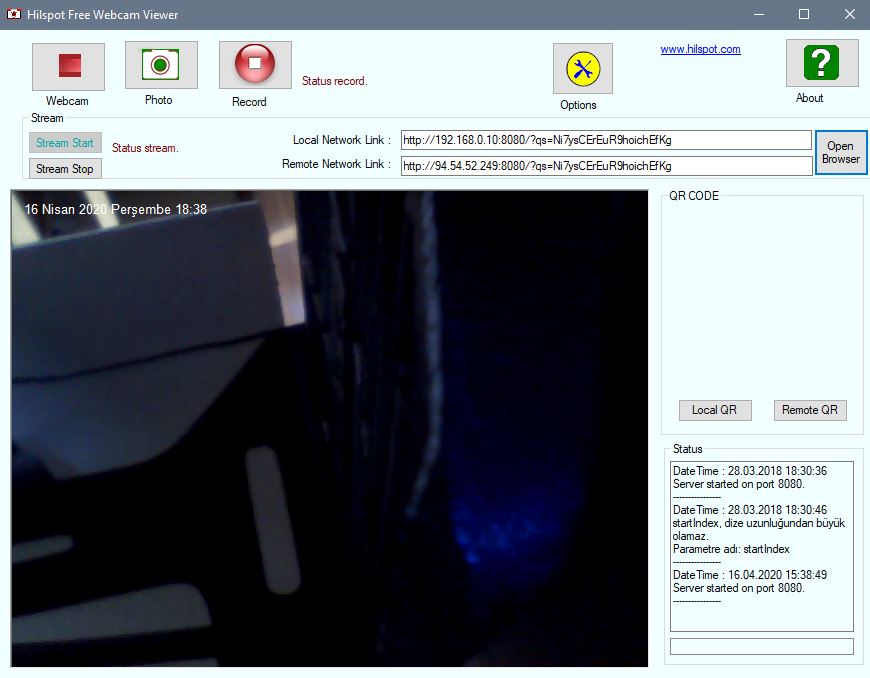This screenshot has height=678, width=870.
Task: Click the progress bar below Status log
Action: pos(761,647)
